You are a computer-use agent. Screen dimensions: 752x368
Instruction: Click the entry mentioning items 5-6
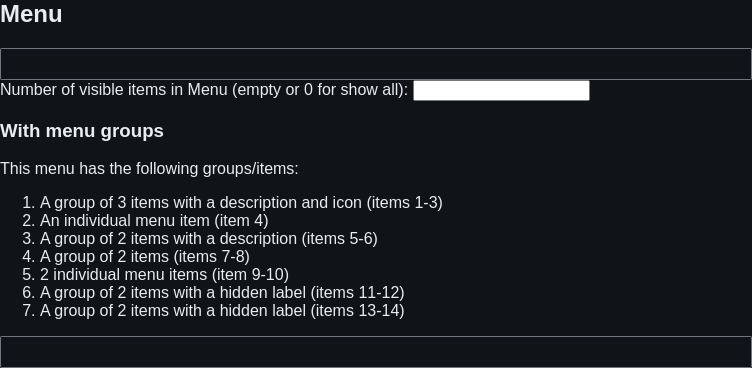(209, 238)
